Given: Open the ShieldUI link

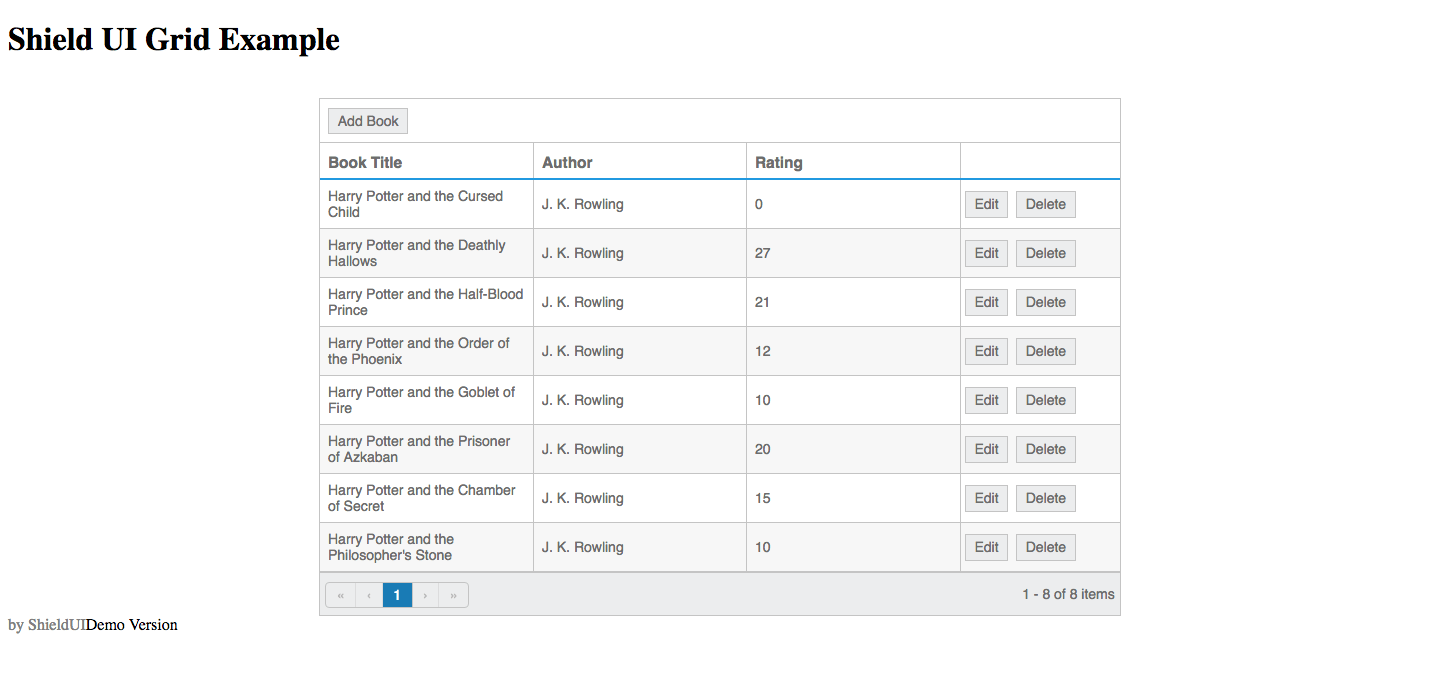Looking at the screenshot, I should pyautogui.click(x=59, y=624).
